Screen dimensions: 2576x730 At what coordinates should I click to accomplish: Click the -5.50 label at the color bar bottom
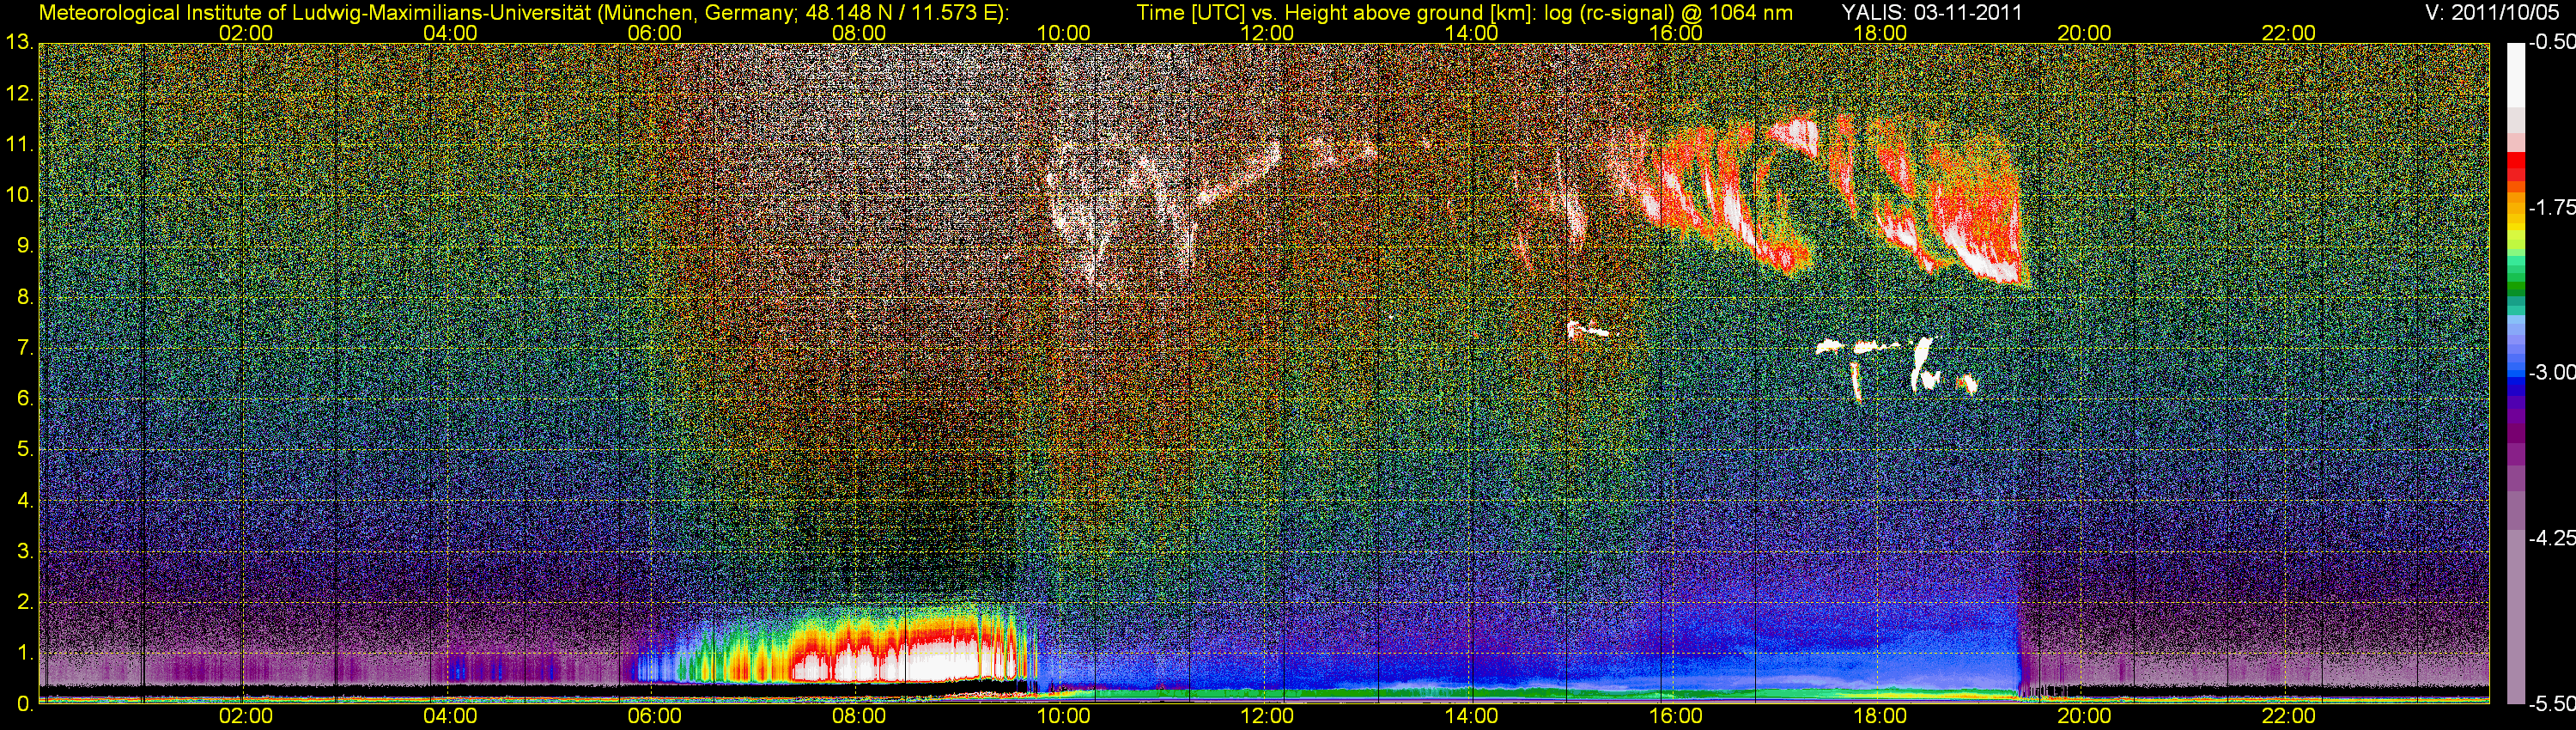pyautogui.click(x=2551, y=704)
